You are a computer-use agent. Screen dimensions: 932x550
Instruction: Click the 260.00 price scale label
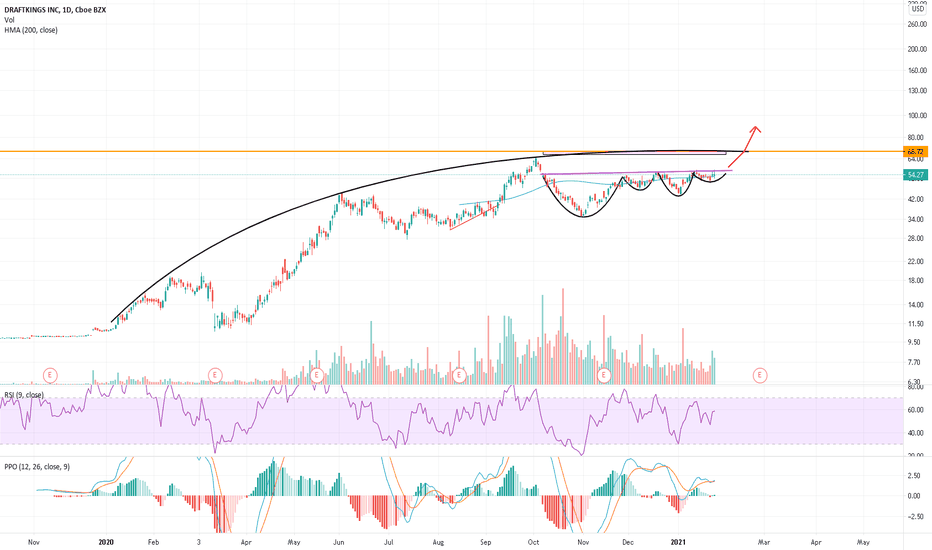click(x=917, y=24)
